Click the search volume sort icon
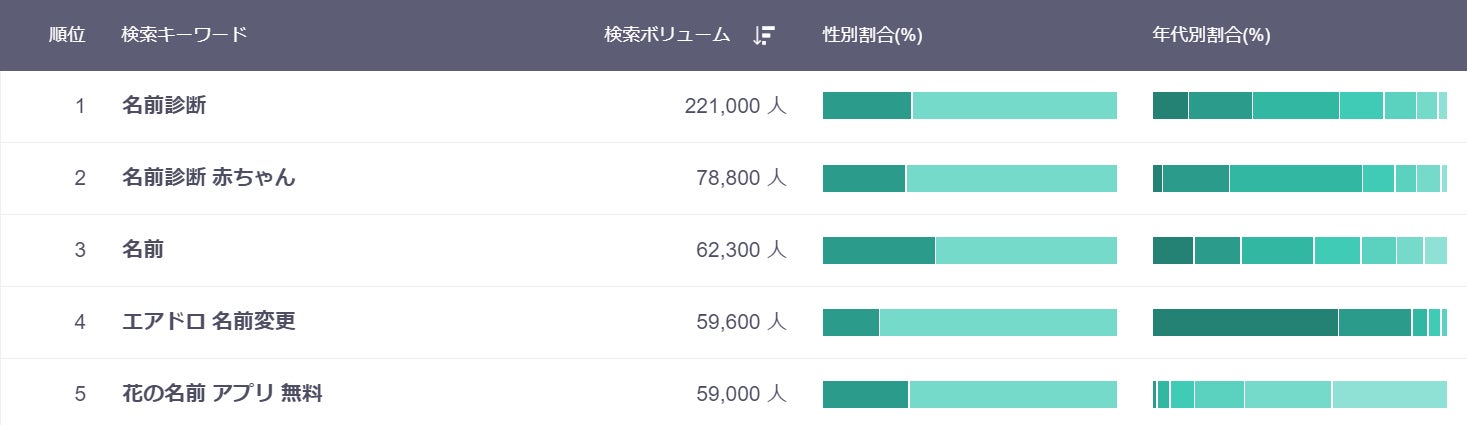Screen dimensions: 1467x425 pyautogui.click(x=764, y=35)
